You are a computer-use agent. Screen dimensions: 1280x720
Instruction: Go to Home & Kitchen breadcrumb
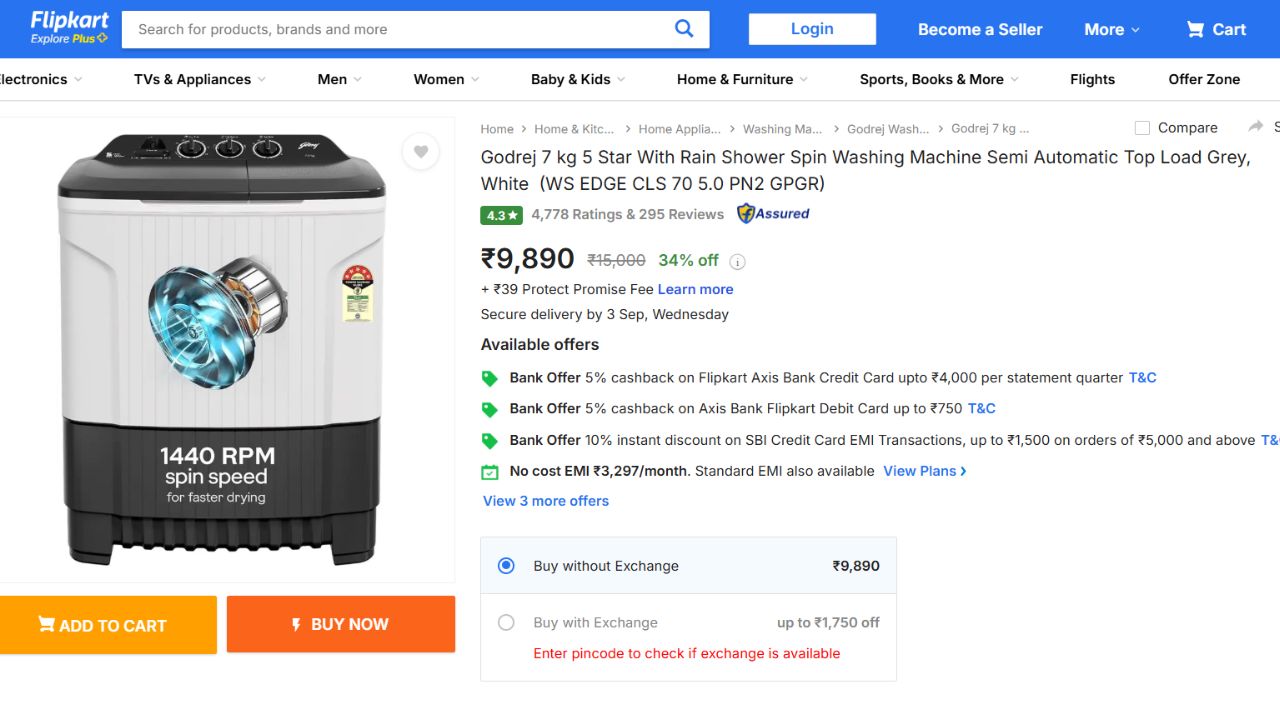[x=574, y=129]
